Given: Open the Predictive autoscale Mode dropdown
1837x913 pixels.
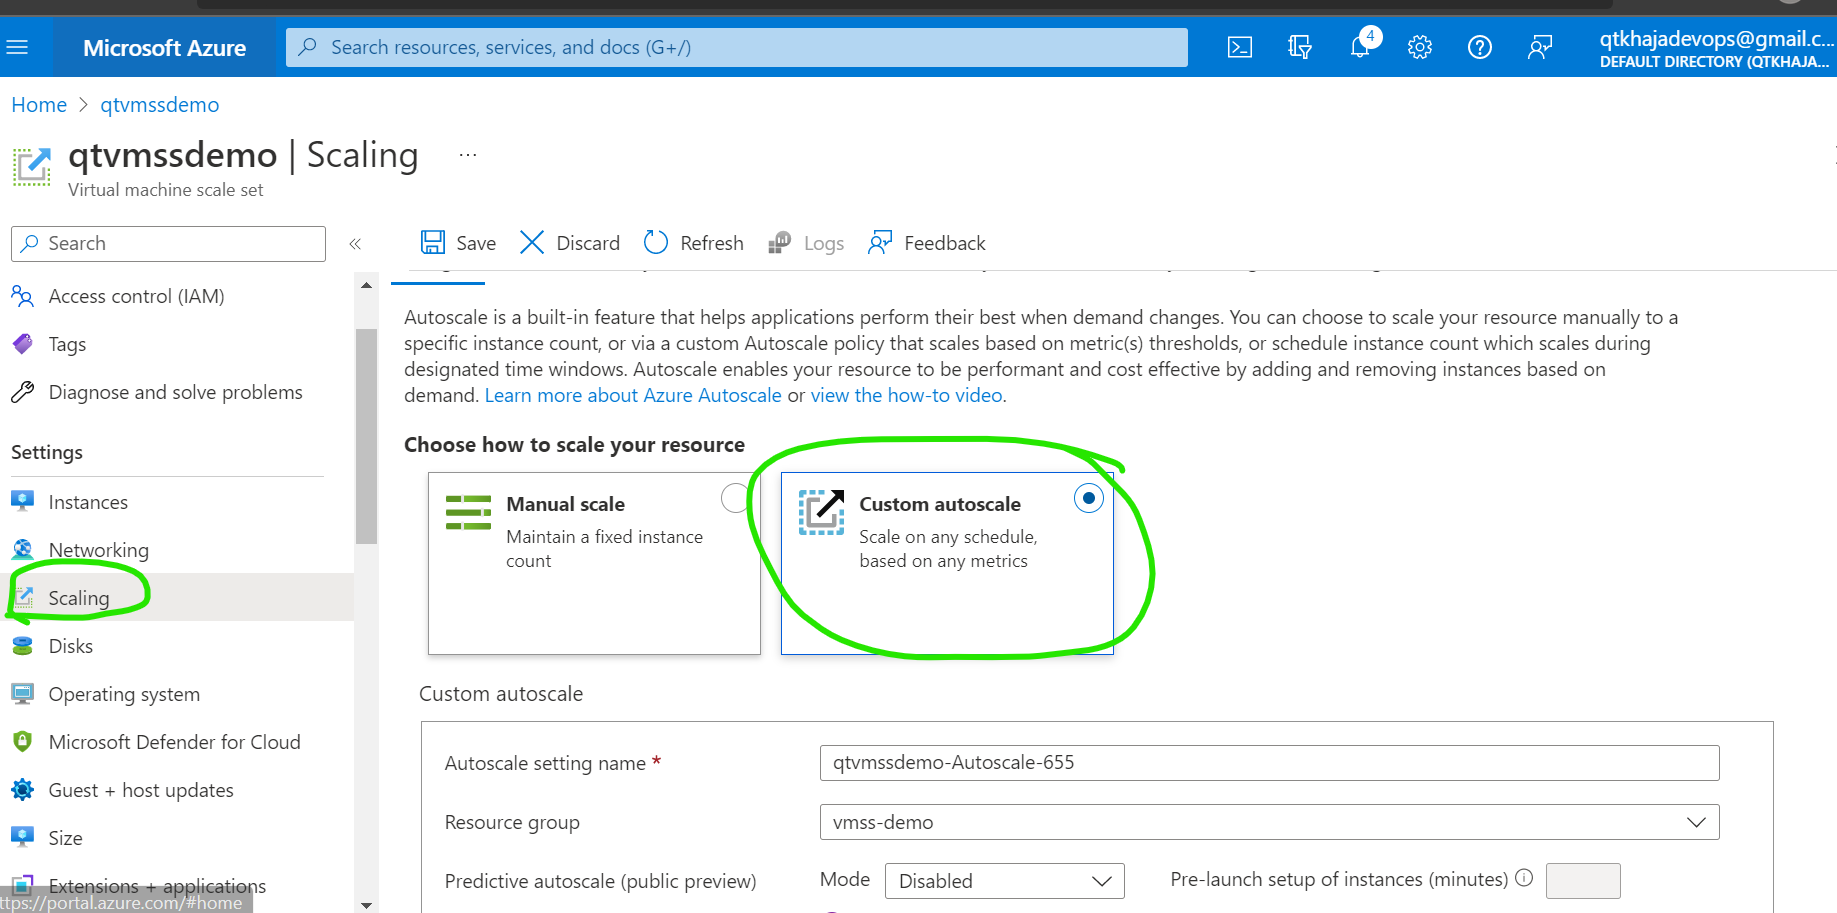Looking at the screenshot, I should point(1005,881).
